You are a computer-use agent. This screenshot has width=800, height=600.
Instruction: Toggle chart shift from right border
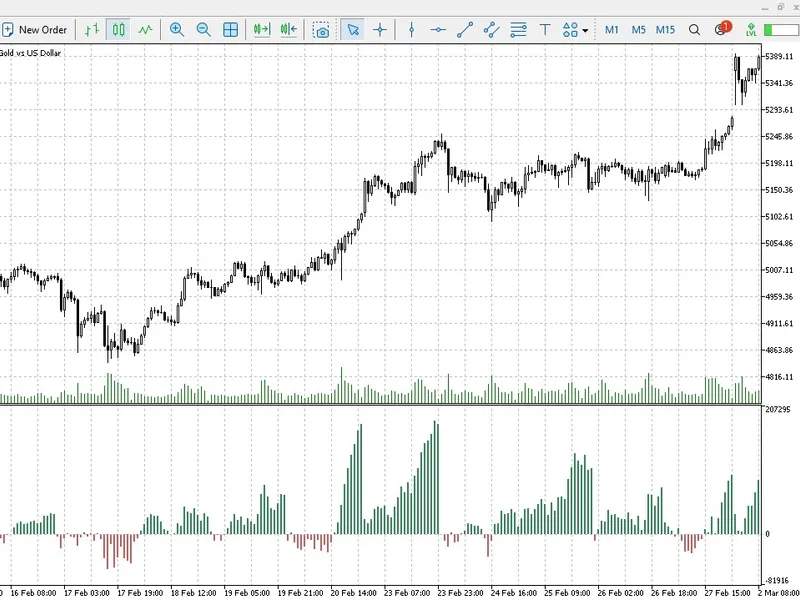click(289, 30)
